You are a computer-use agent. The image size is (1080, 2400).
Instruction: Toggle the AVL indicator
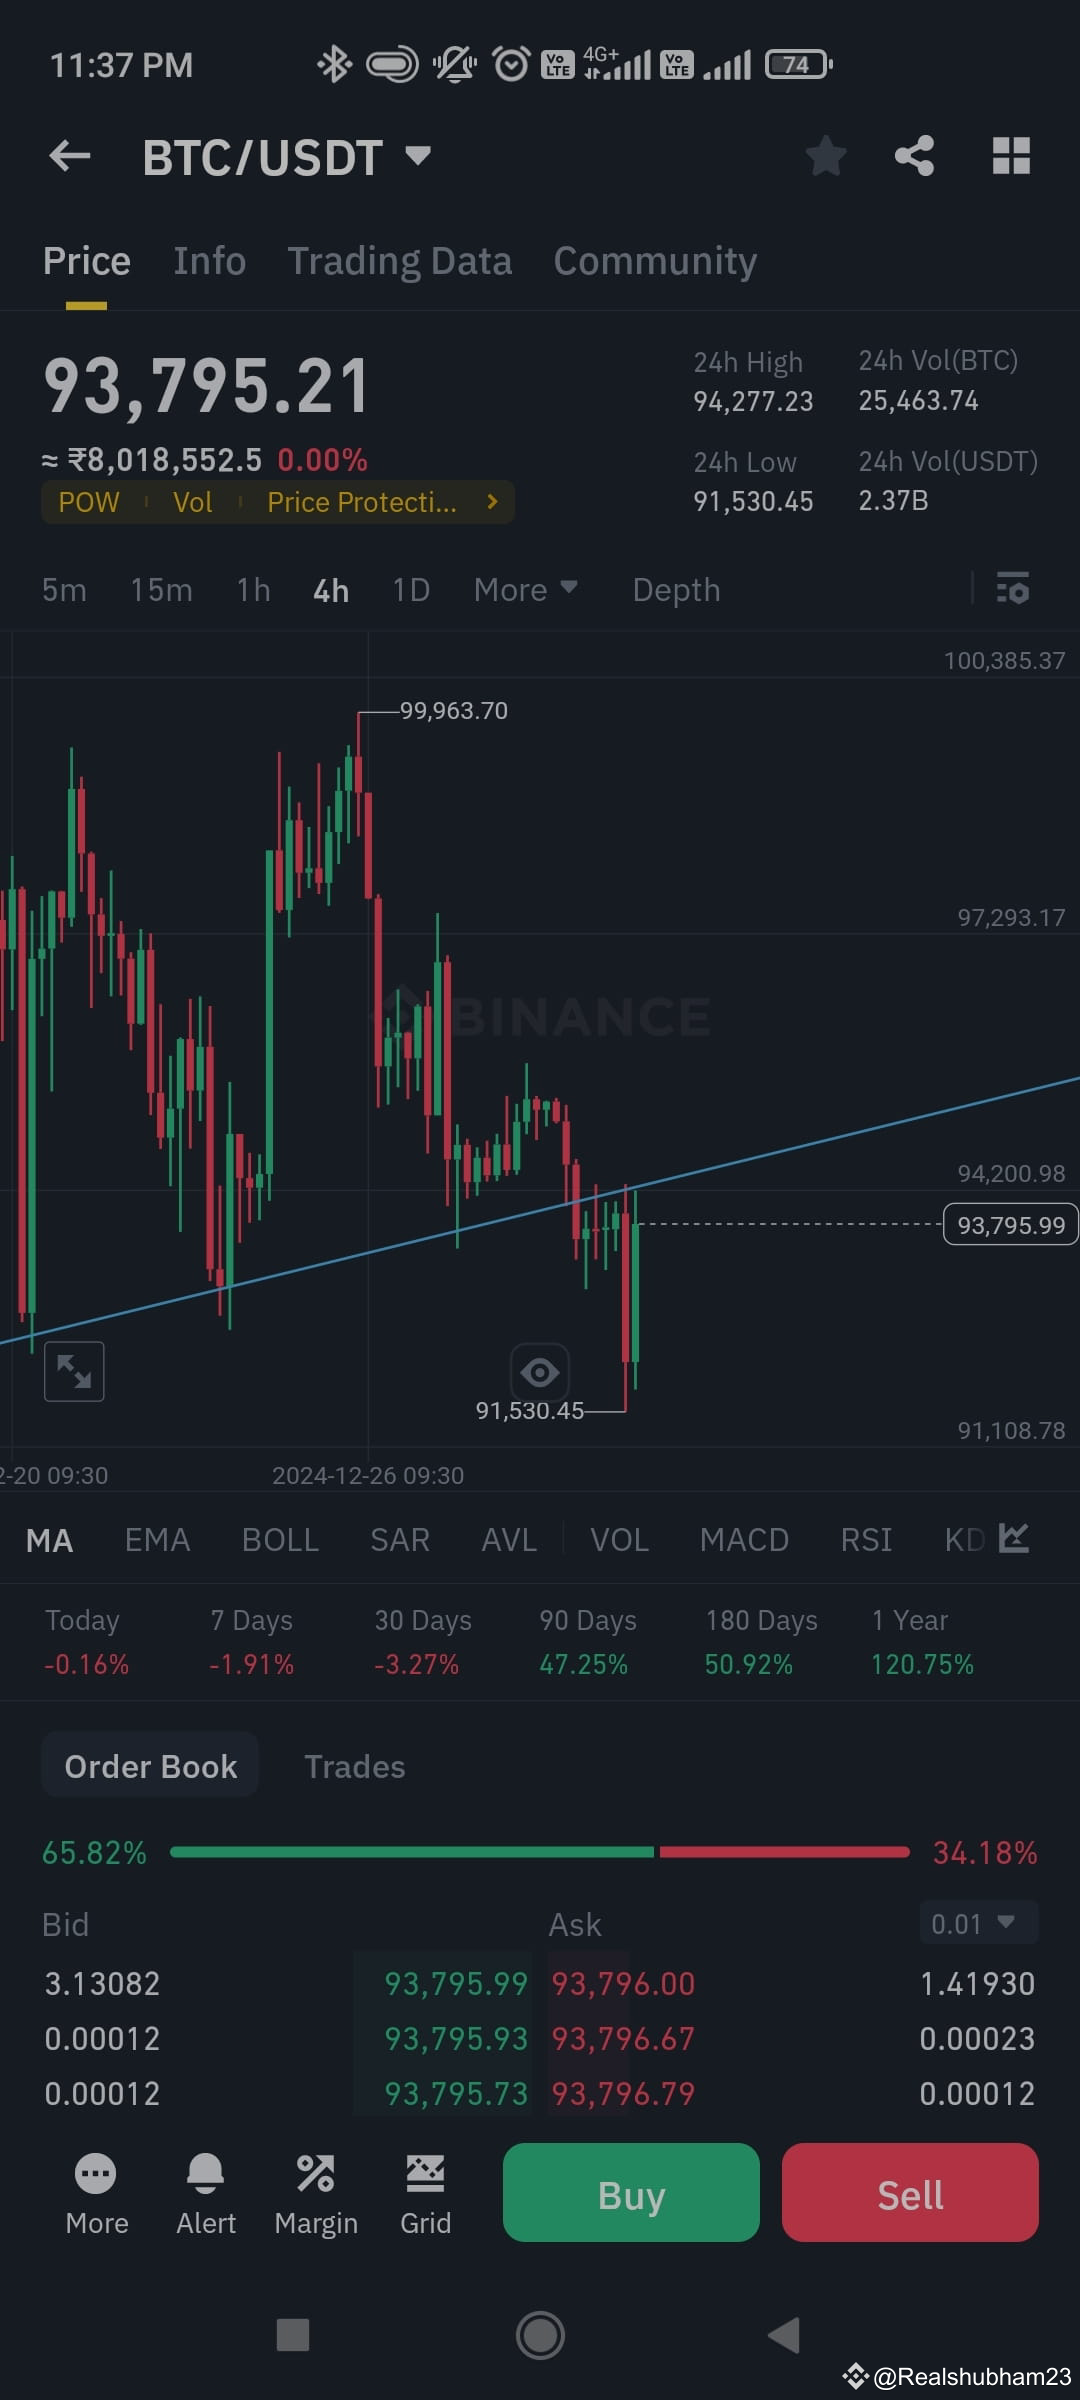point(509,1540)
